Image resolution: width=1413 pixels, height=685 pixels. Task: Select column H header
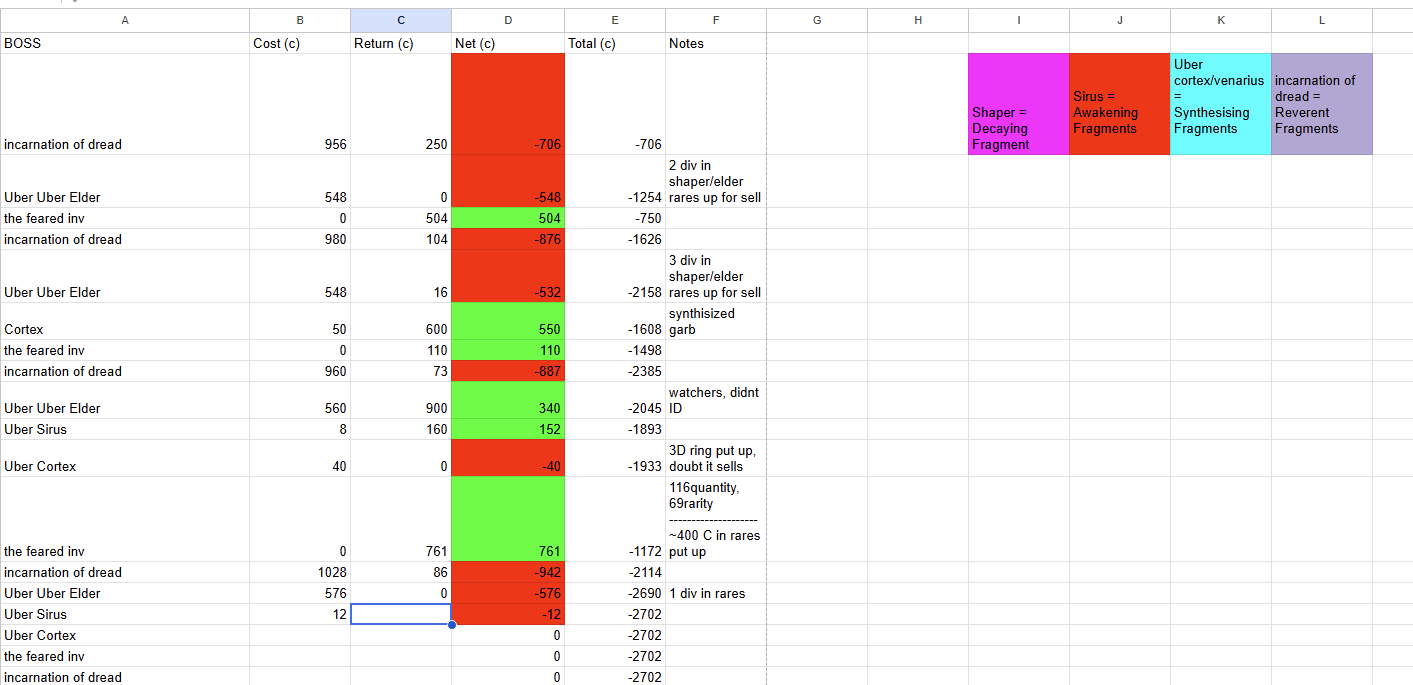(918, 20)
